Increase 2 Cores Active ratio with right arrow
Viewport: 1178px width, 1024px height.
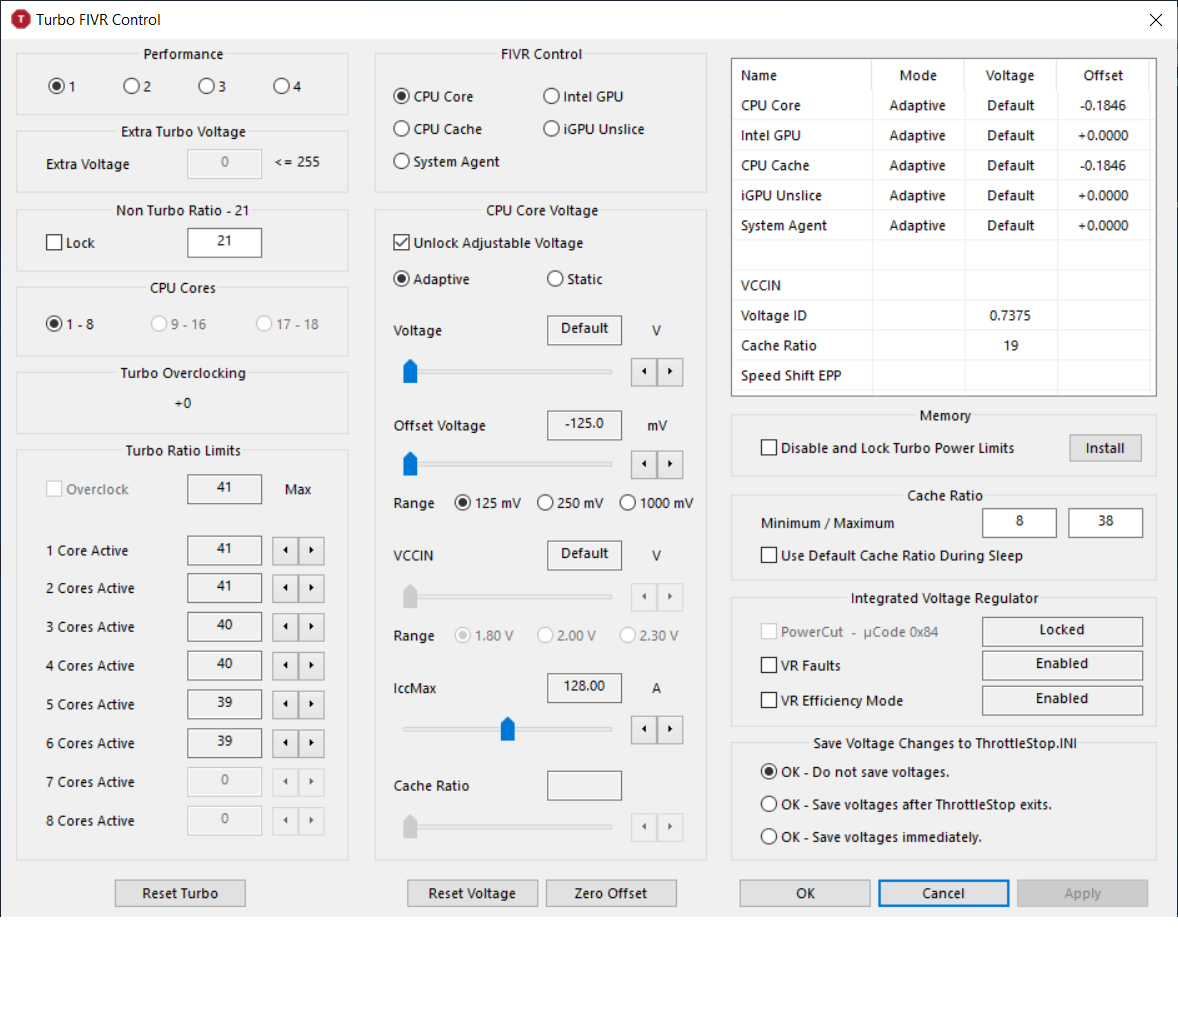(311, 588)
